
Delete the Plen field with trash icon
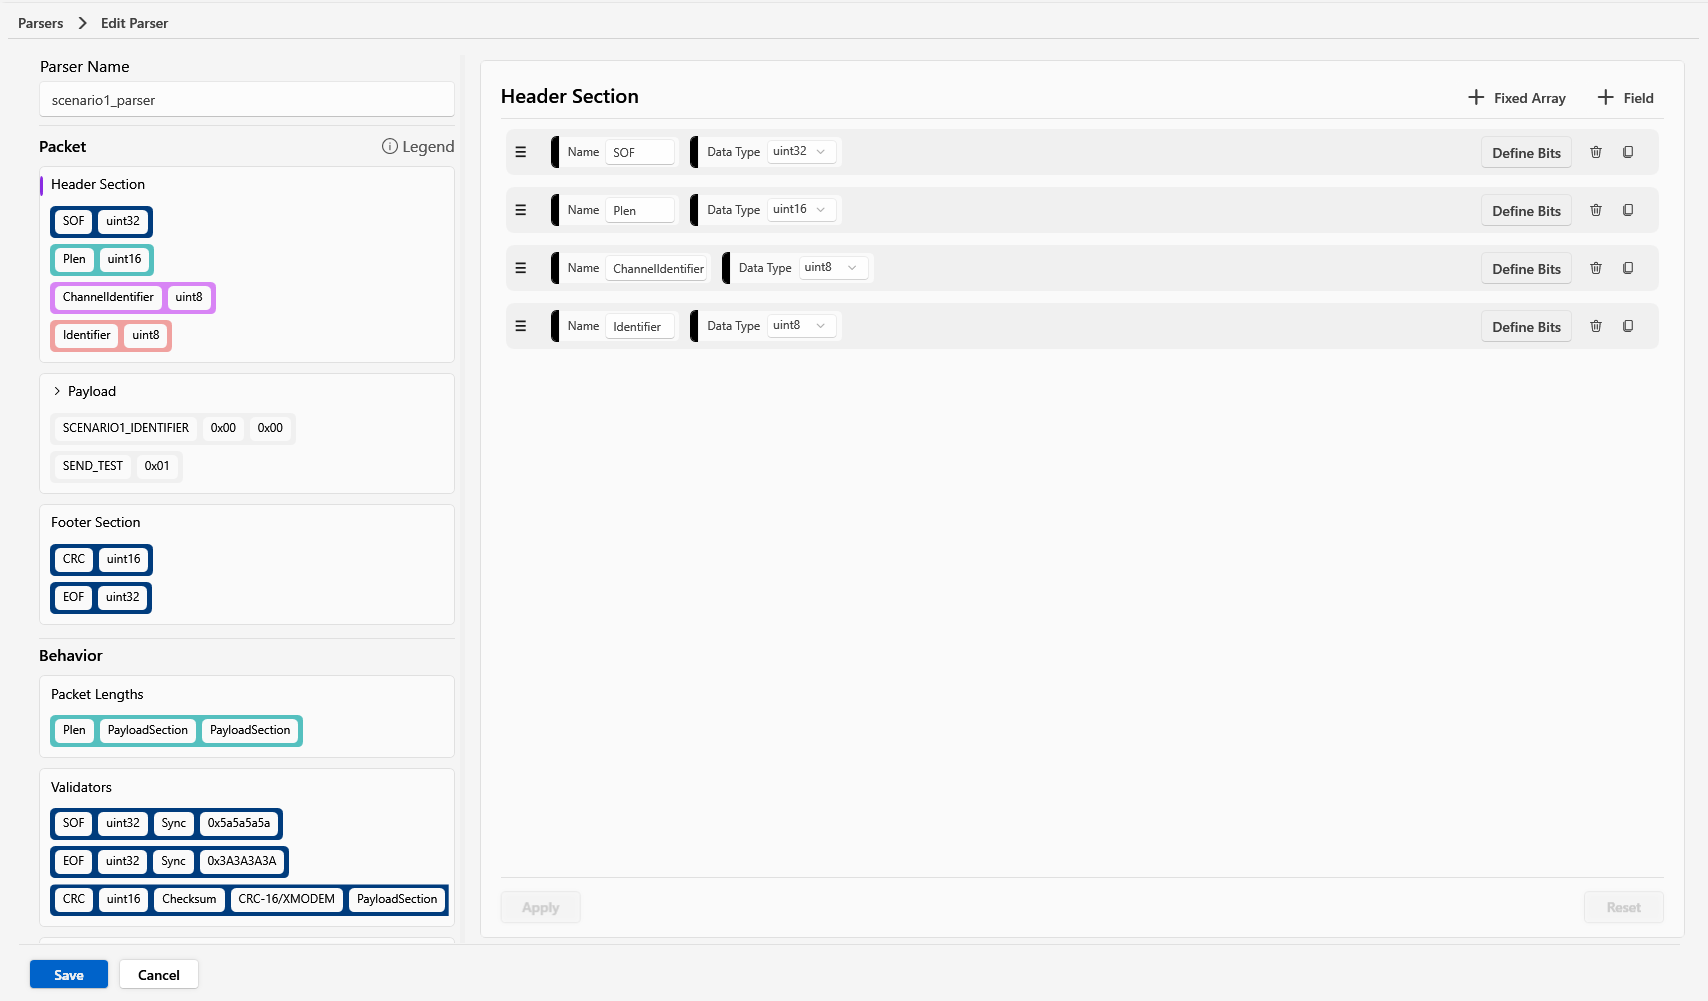tap(1596, 210)
